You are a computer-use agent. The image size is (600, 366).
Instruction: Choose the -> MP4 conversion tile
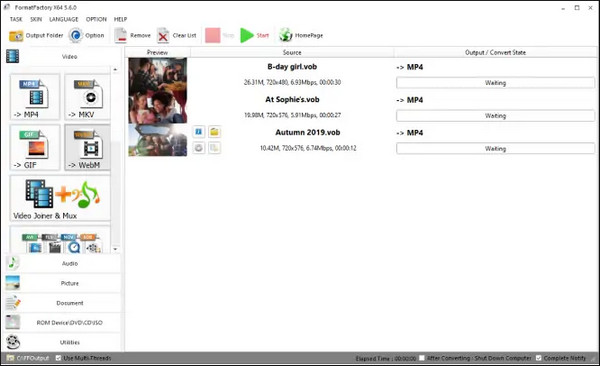coord(35,97)
